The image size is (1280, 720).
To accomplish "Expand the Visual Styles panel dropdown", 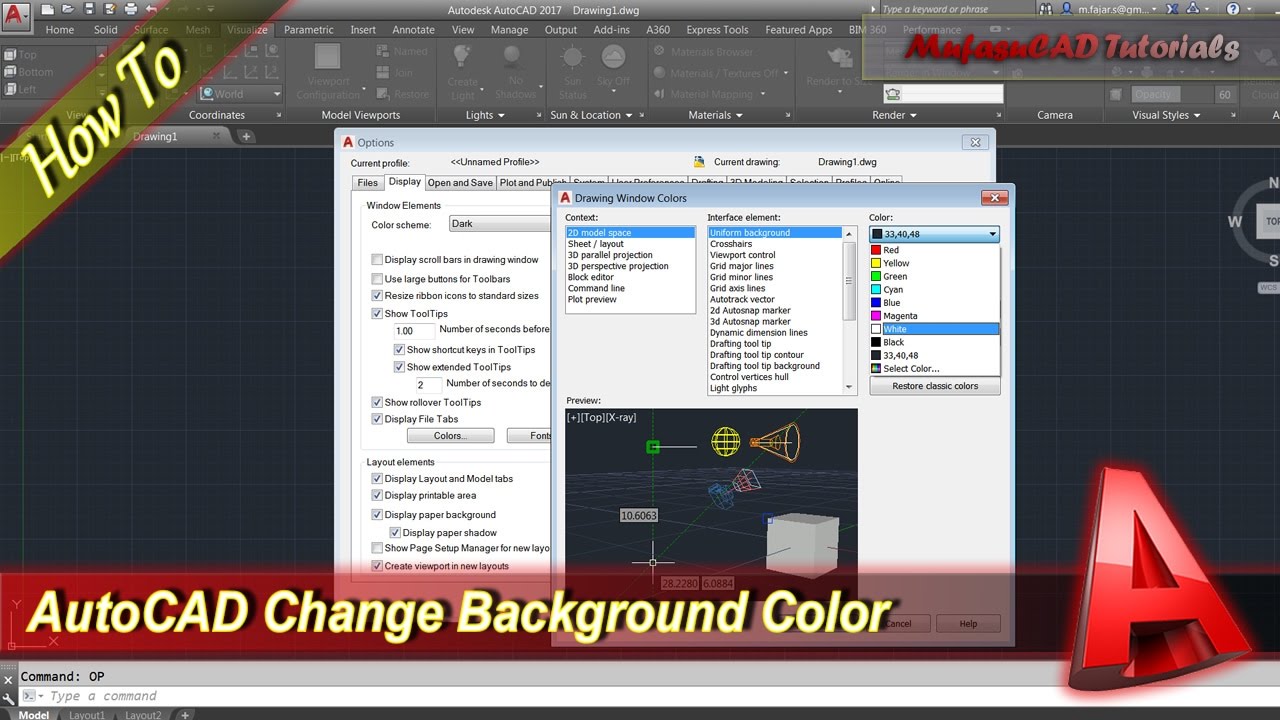I will click(1166, 115).
